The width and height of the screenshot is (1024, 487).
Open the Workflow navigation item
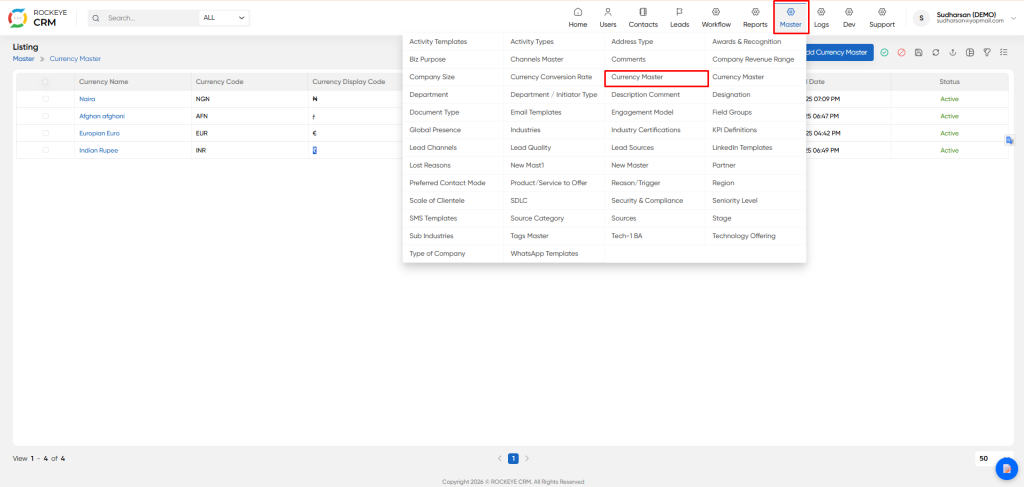tap(716, 18)
